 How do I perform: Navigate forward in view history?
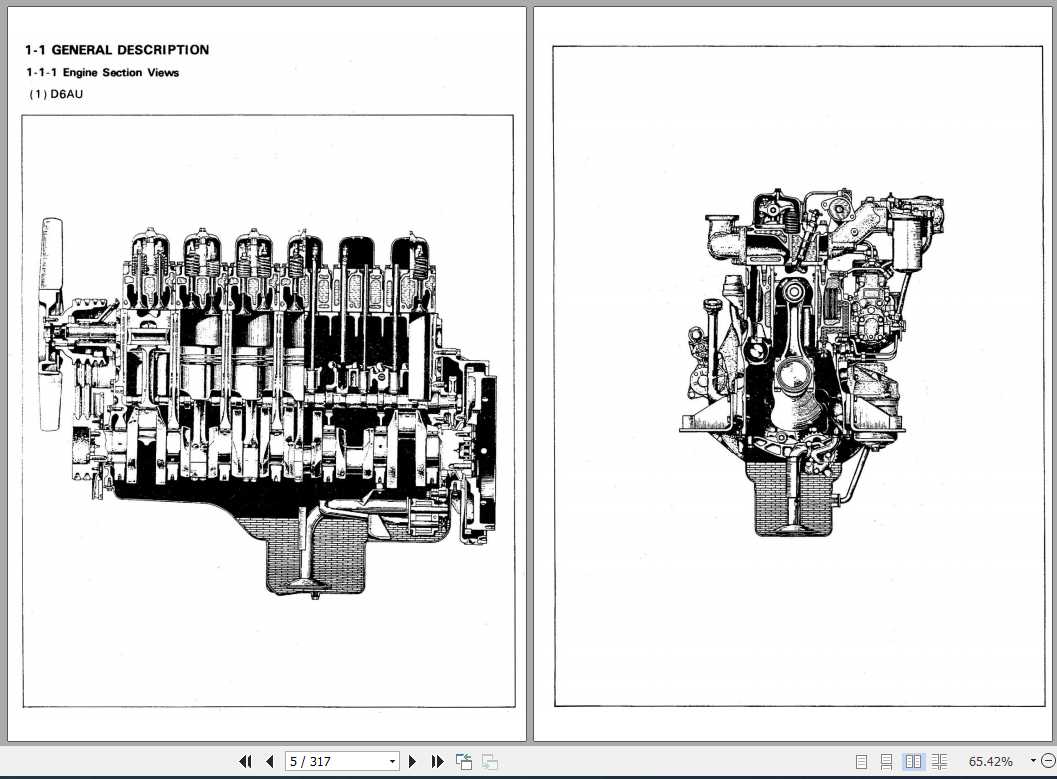488,761
